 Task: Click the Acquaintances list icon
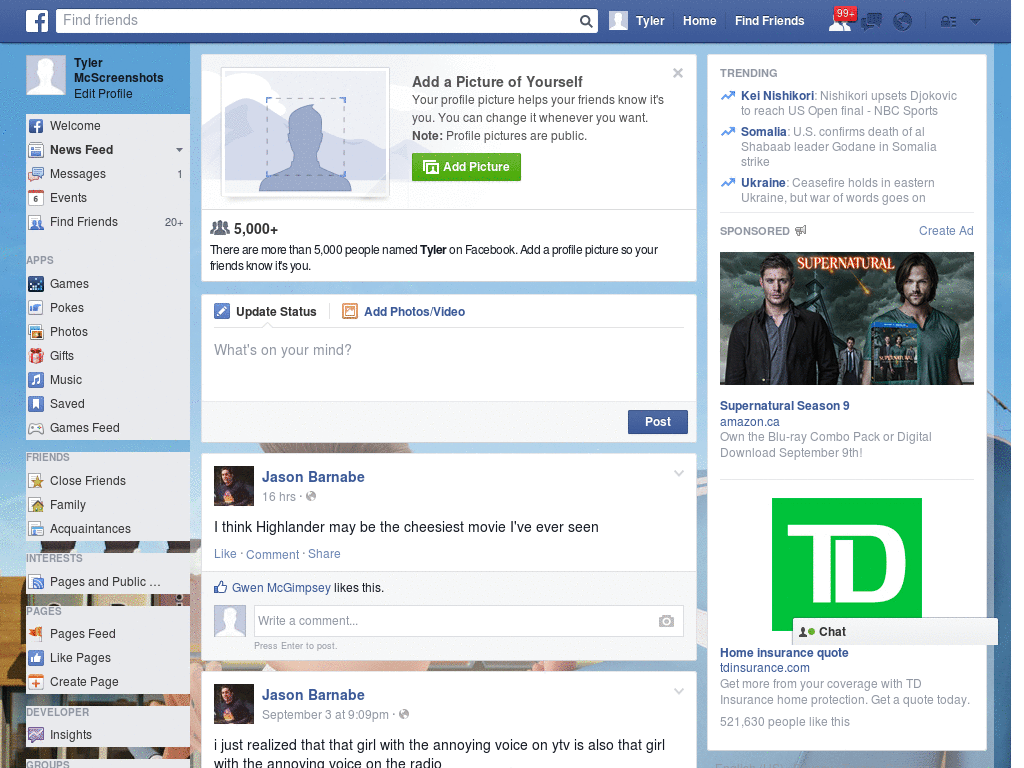(x=36, y=529)
